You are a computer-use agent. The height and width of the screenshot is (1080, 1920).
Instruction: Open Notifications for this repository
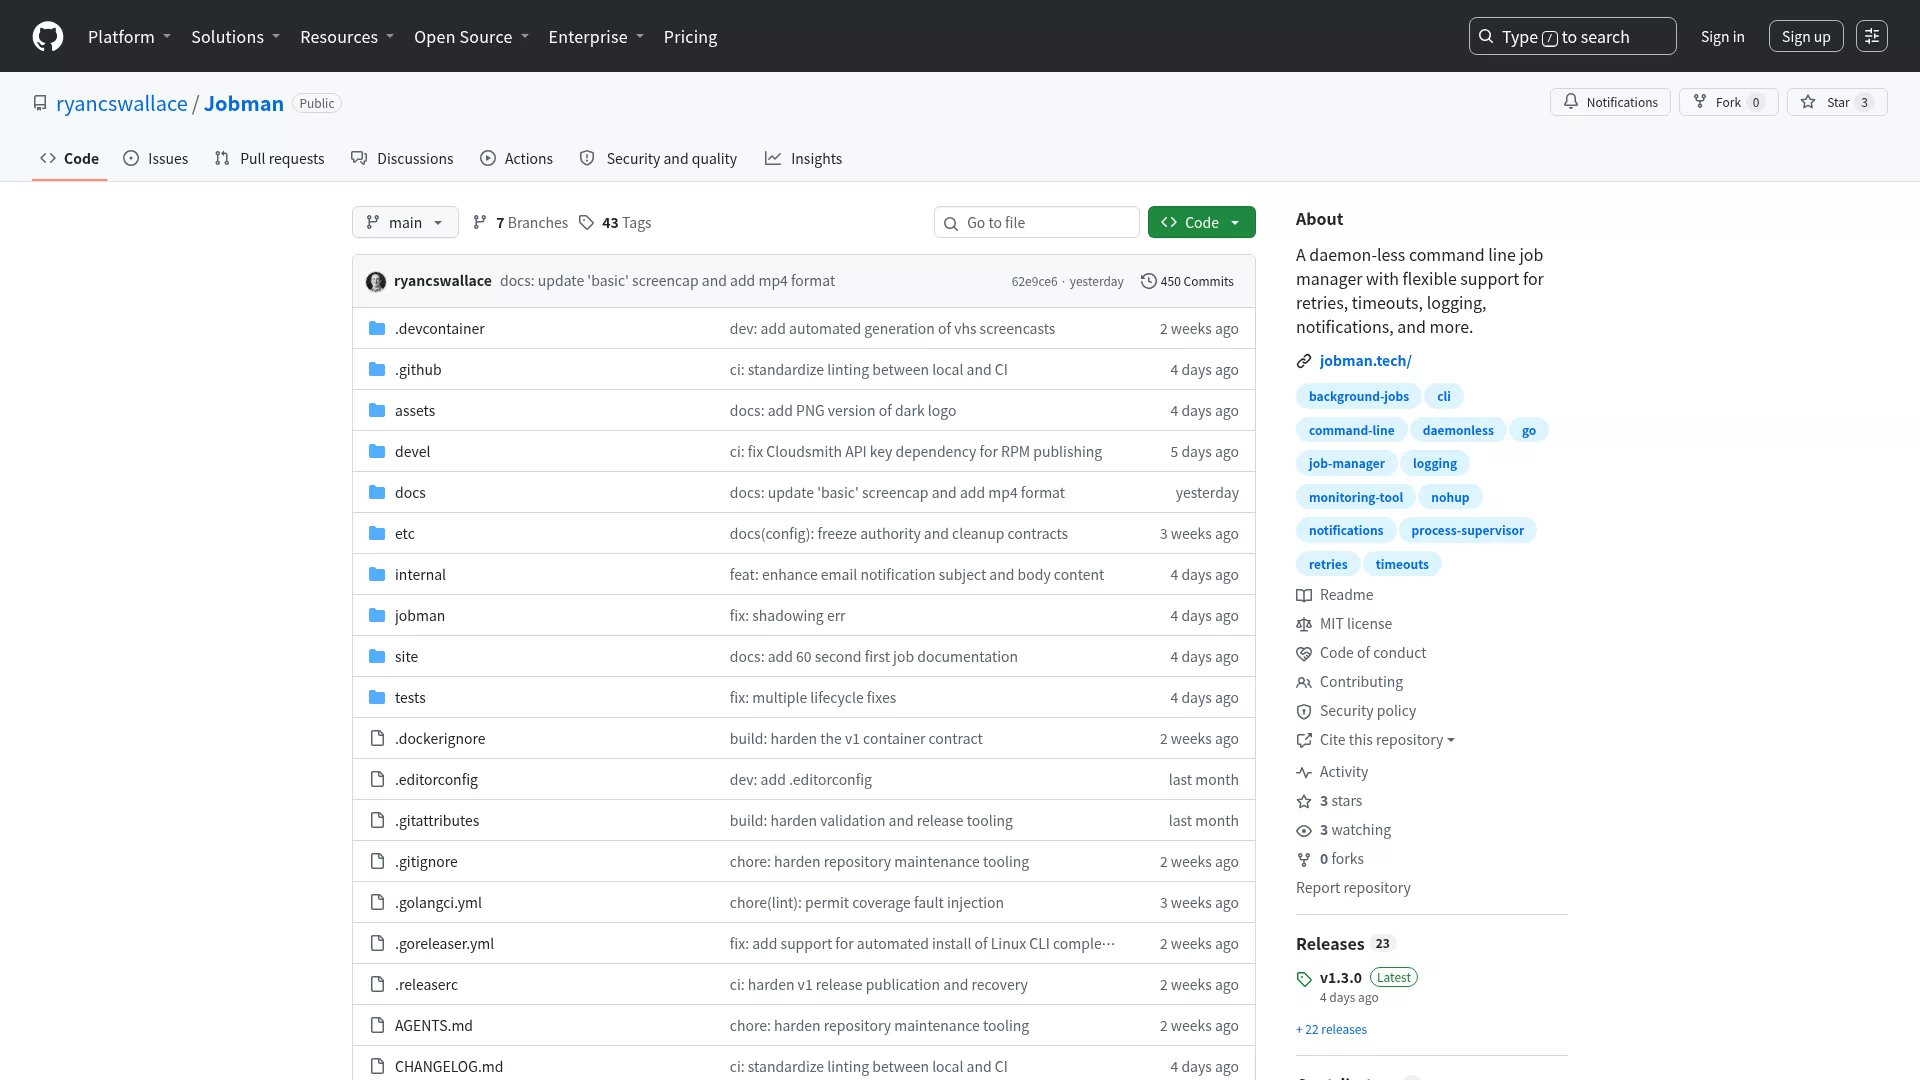[1610, 103]
